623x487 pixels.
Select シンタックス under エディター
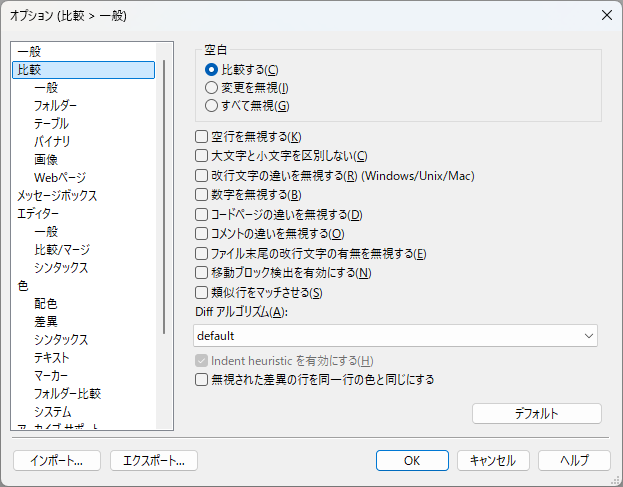point(61,268)
